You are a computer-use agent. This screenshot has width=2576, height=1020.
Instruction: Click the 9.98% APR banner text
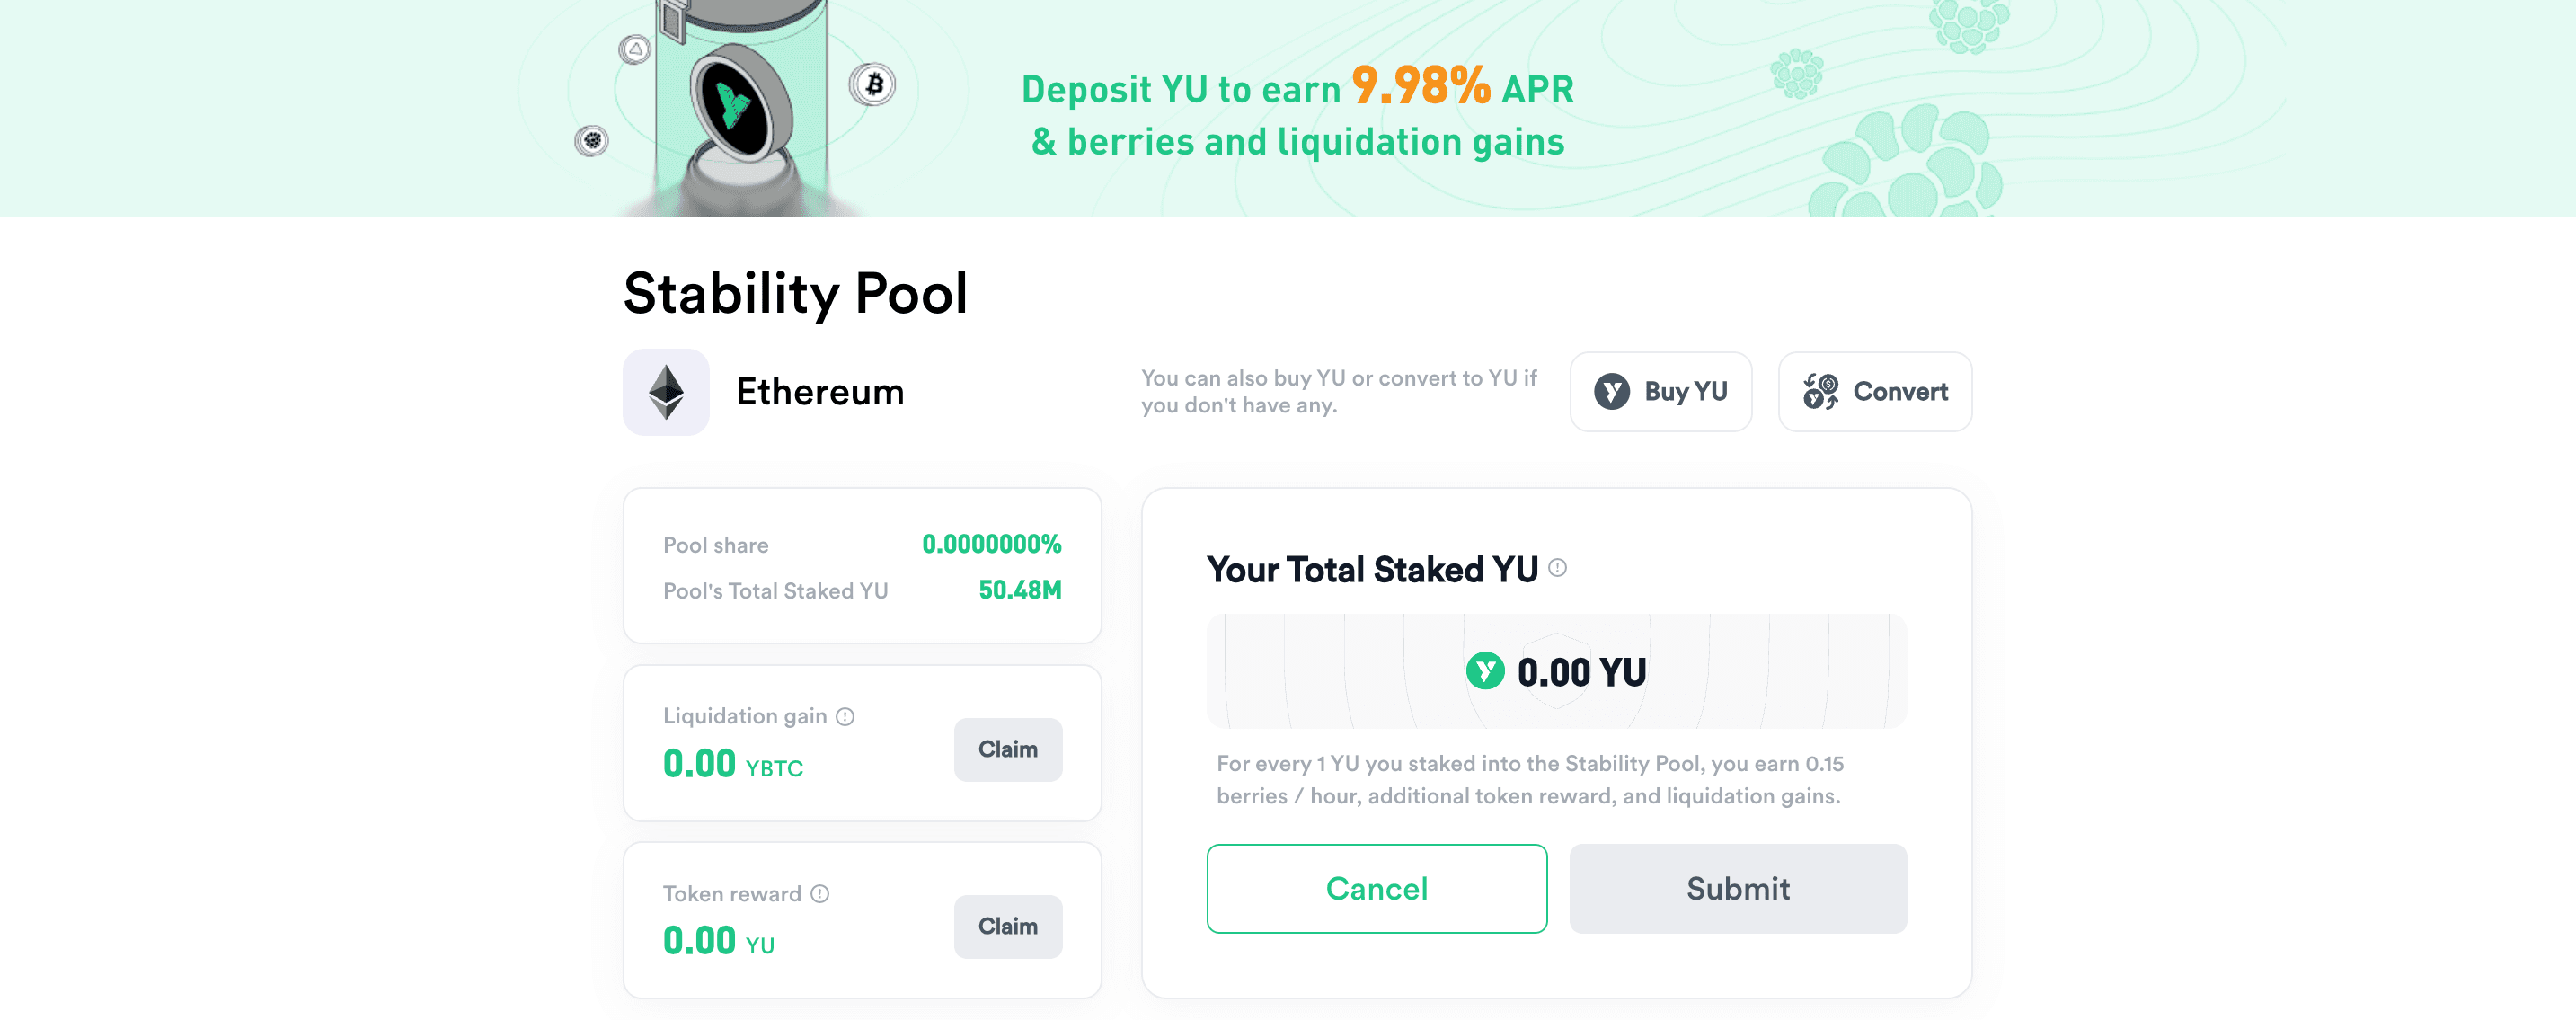1463,88
